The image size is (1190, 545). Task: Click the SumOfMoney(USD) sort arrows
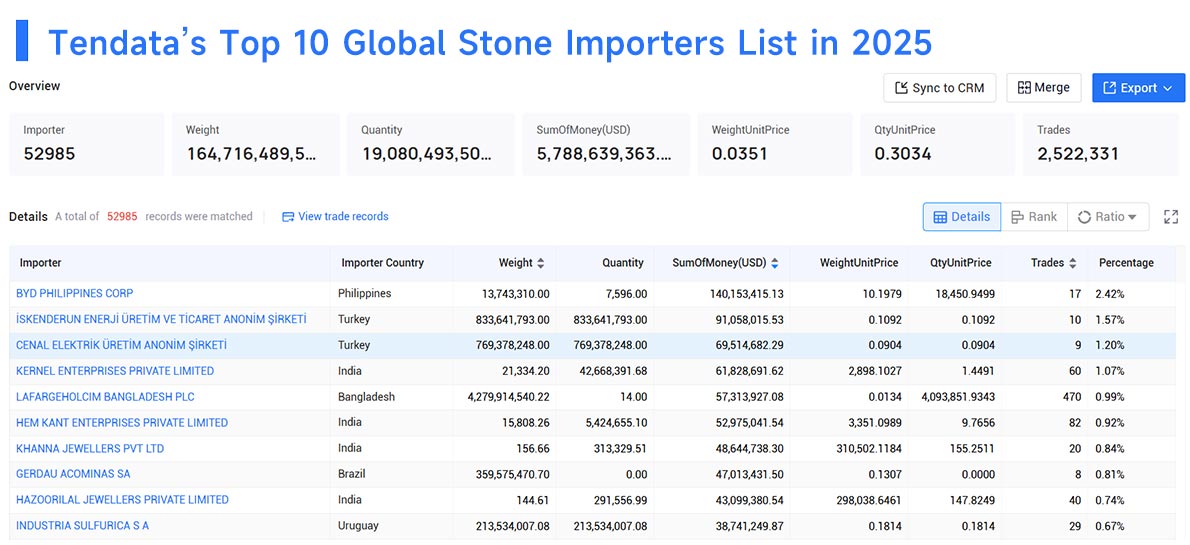pyautogui.click(x=774, y=263)
